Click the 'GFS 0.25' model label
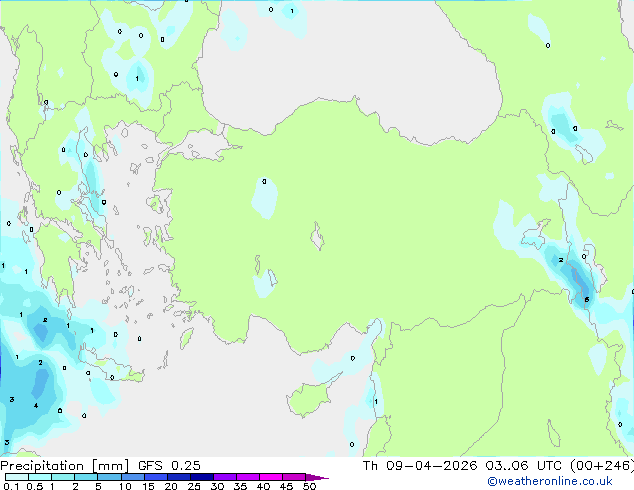Viewport: 634px width, 490px height. [169, 466]
